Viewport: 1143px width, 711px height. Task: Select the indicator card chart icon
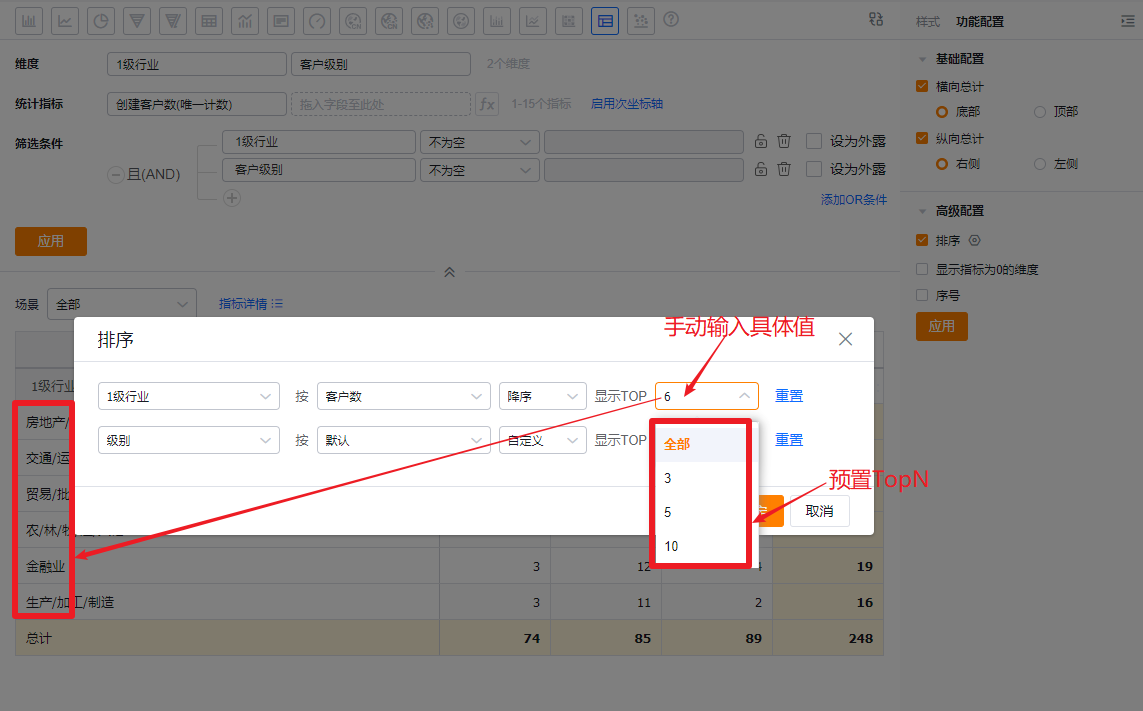pyautogui.click(x=281, y=21)
